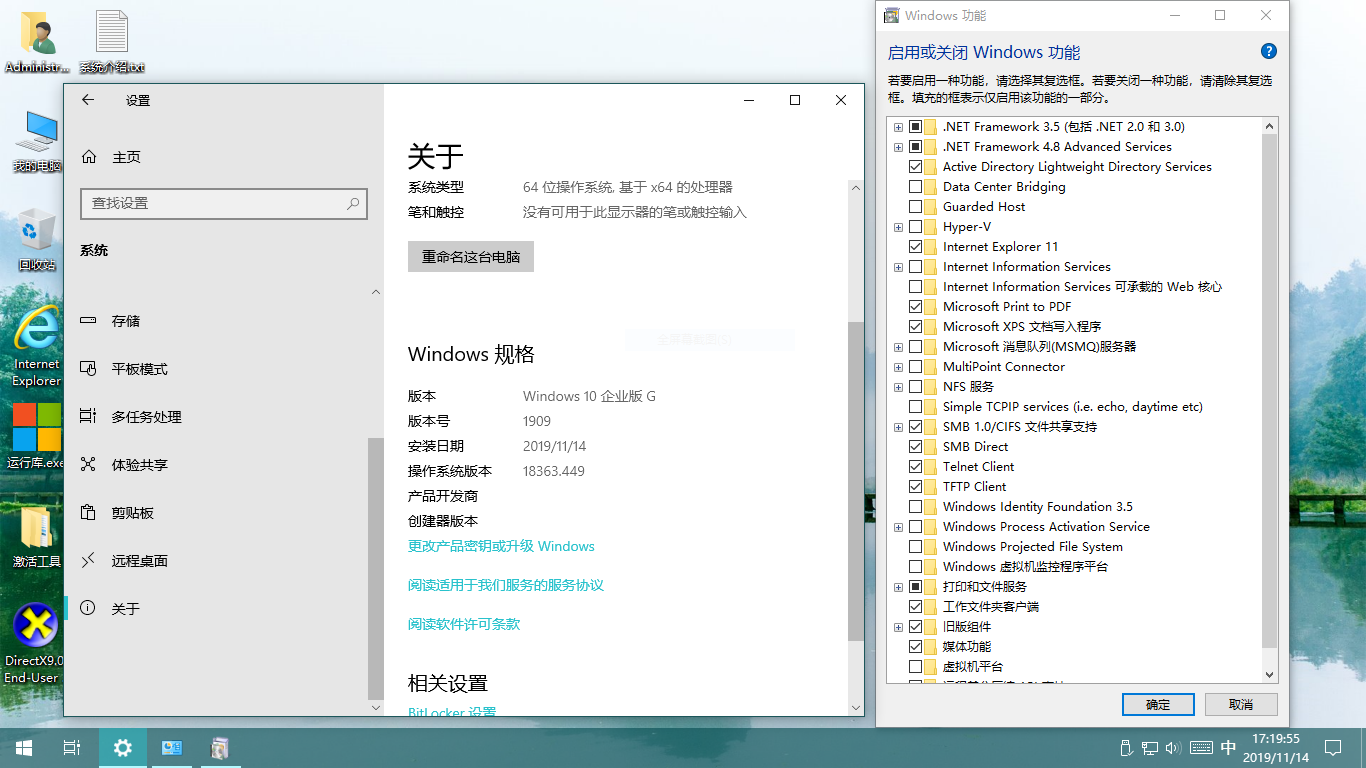Screen dimensions: 1366x768
Task: Expand the SMB 1.0/CIFS tree node
Action: pyautogui.click(x=898, y=427)
